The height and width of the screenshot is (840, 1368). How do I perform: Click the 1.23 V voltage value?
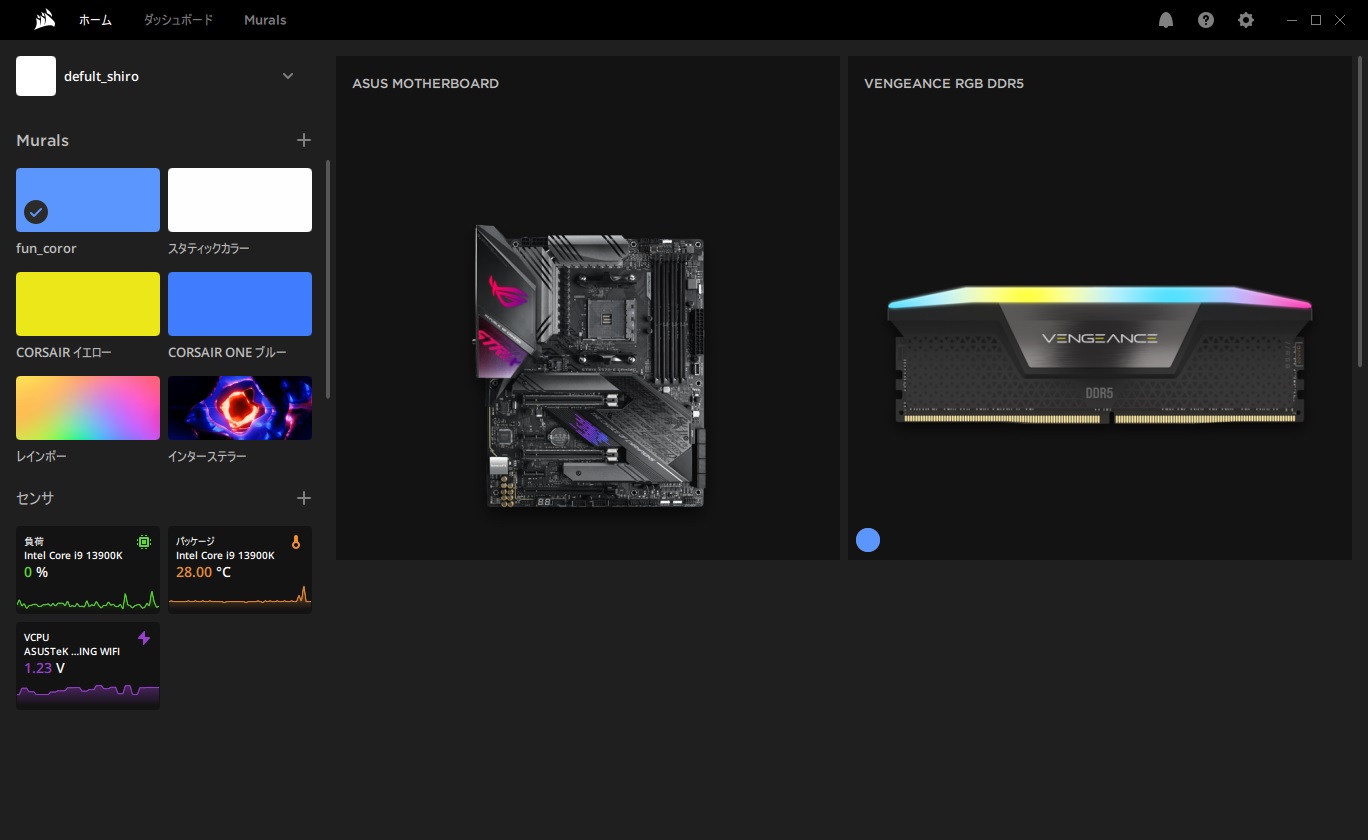[45, 668]
